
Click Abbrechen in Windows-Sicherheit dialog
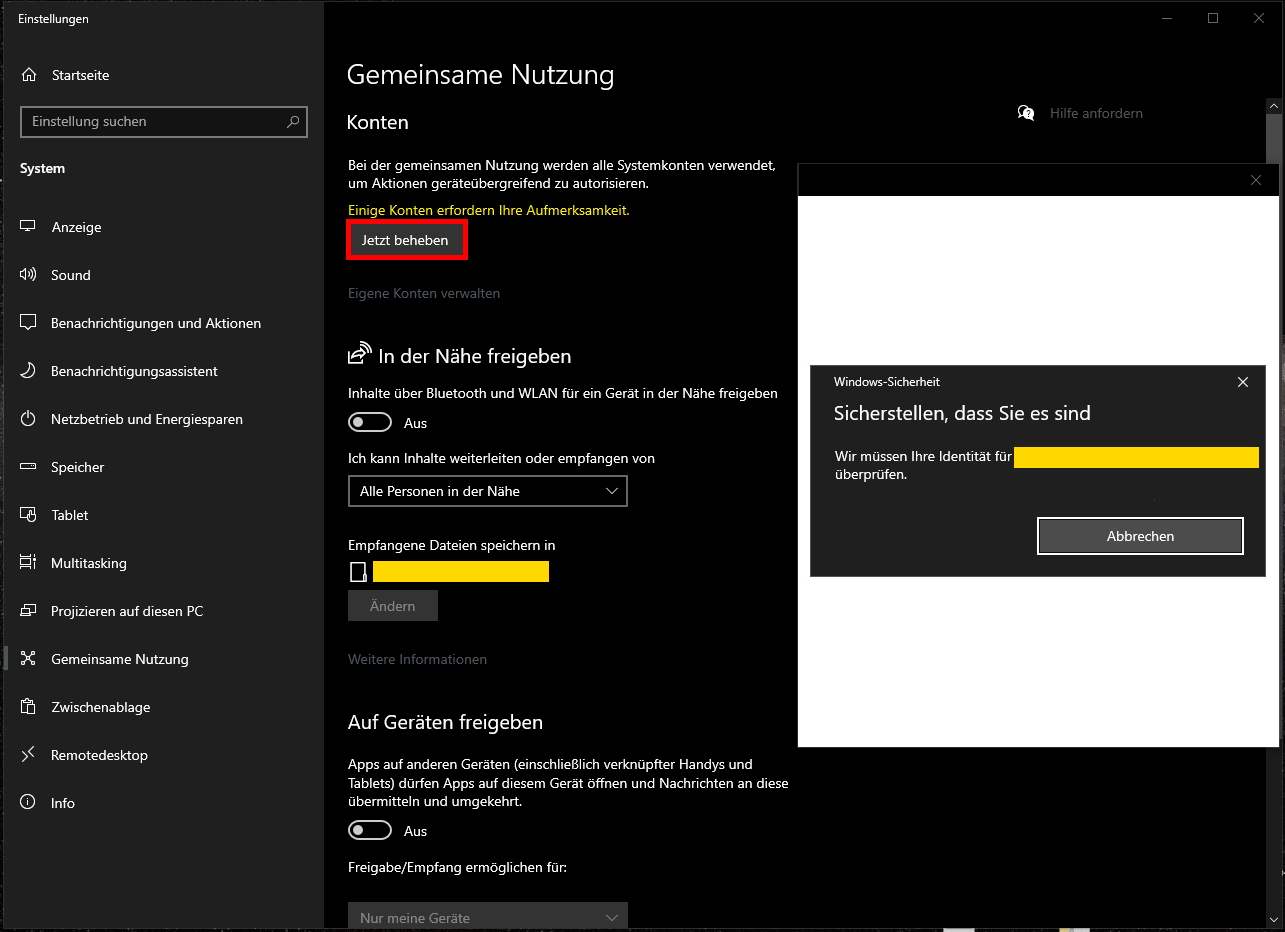(x=1140, y=536)
